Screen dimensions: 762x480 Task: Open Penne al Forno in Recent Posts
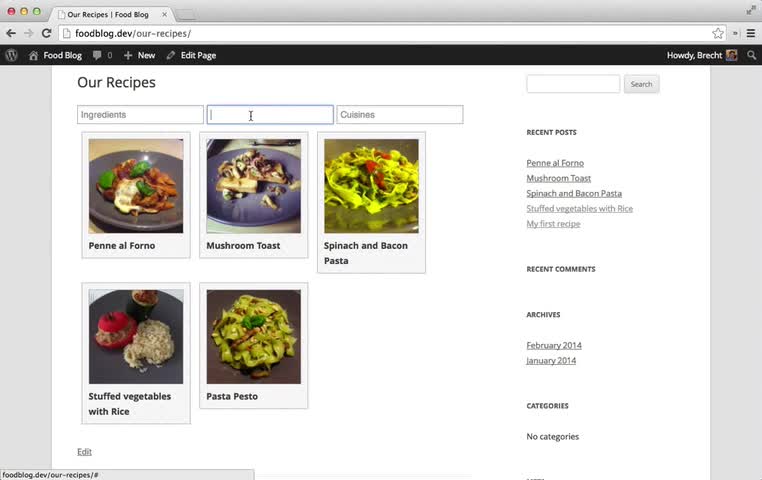pos(555,163)
